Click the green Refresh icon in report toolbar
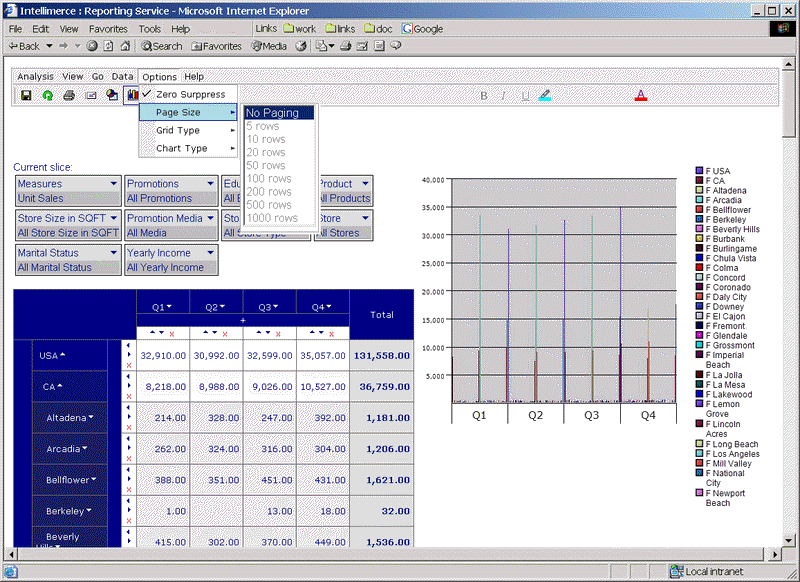The width and height of the screenshot is (800, 582). 47,95
